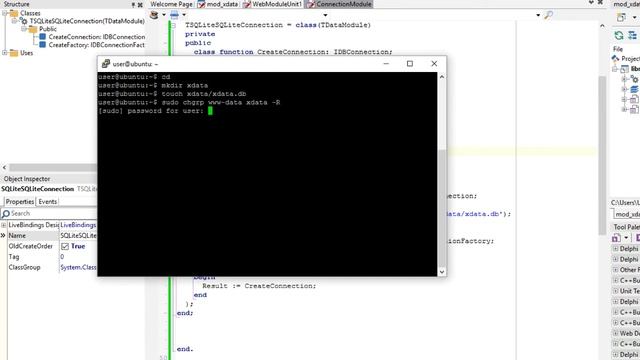Click the green refresh icon in Project Manager

click(x=619, y=36)
